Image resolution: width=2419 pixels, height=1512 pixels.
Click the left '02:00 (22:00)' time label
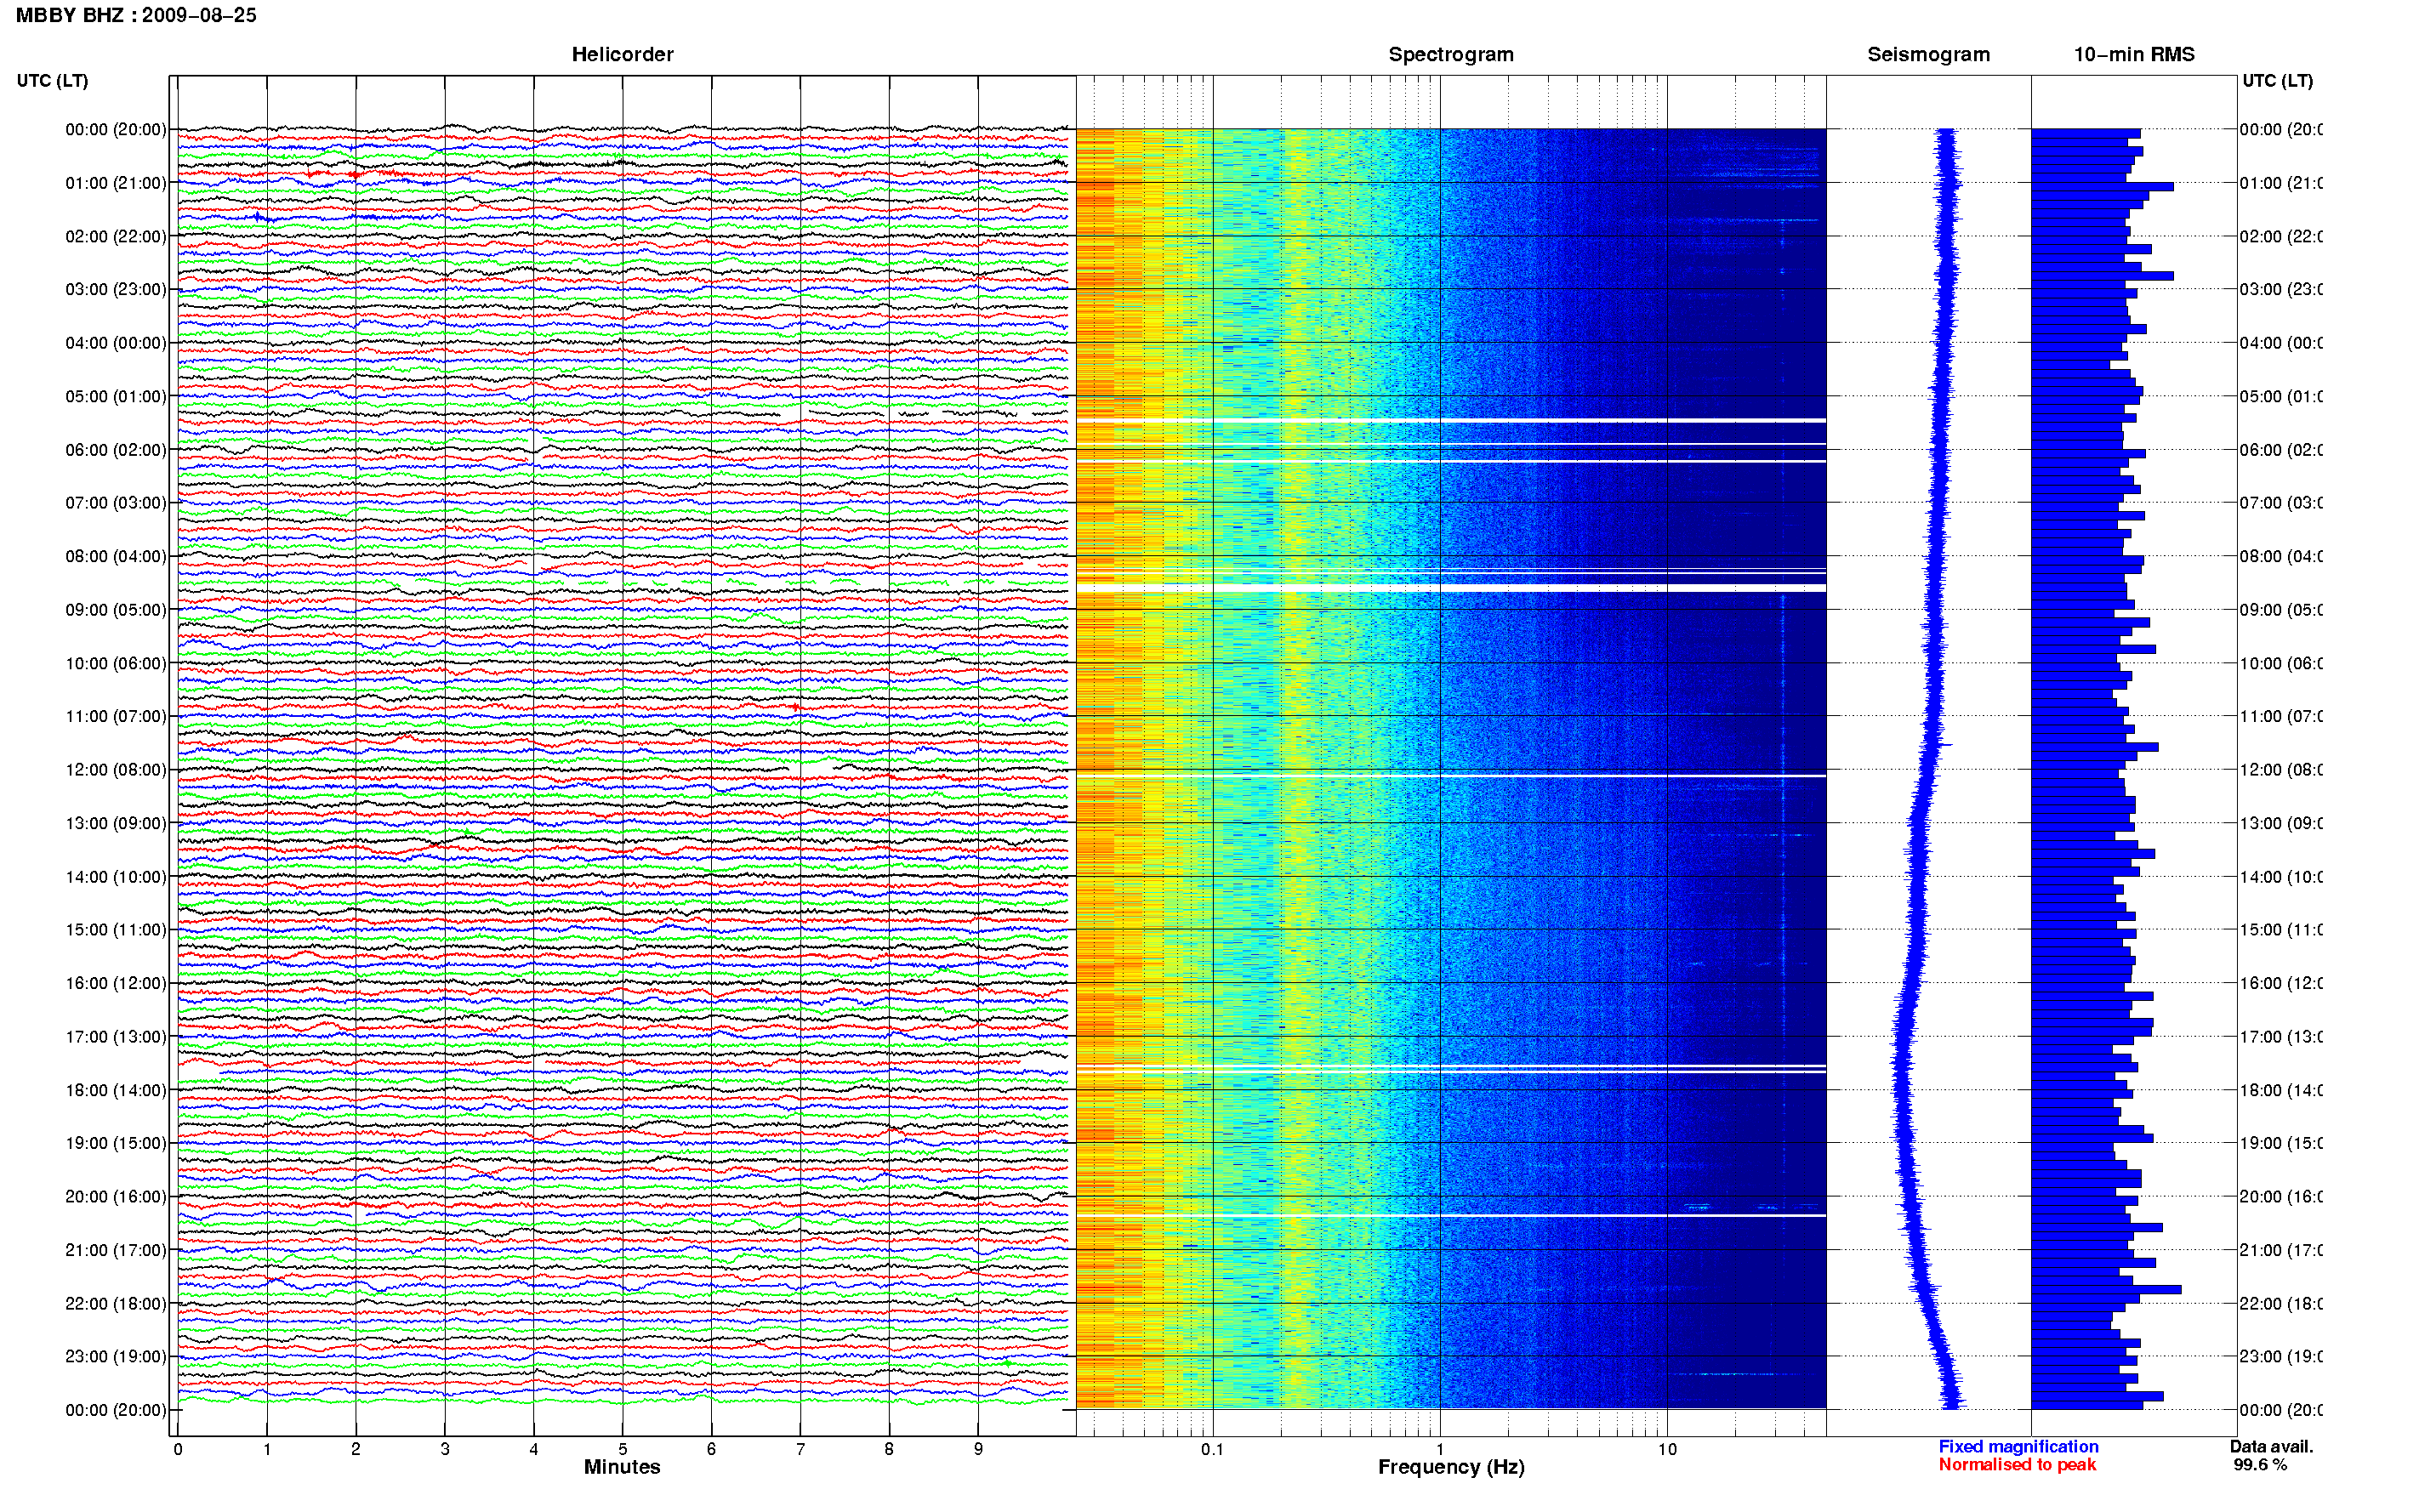(x=115, y=236)
